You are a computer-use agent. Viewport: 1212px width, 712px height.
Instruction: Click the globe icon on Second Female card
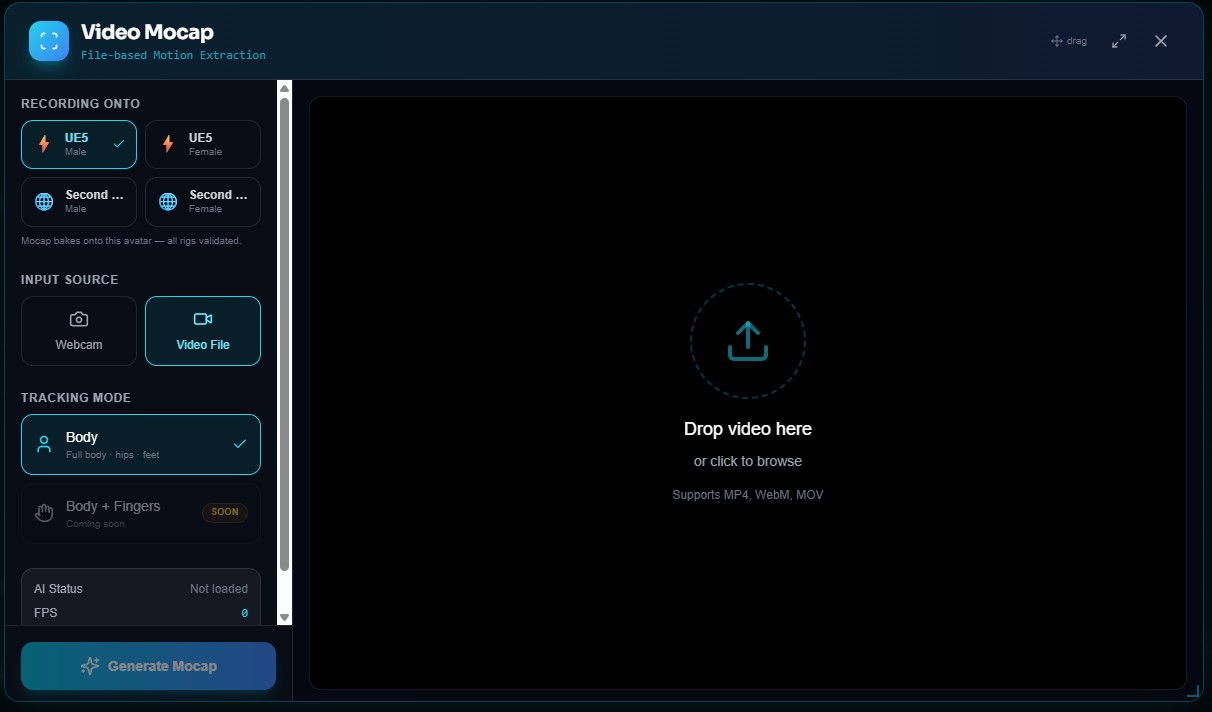point(168,202)
